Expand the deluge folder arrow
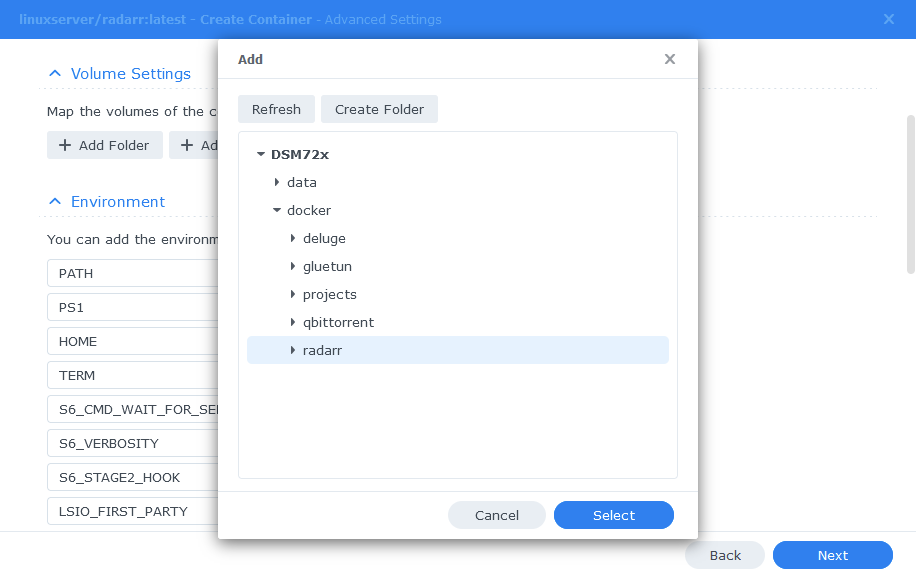Screen dimensions: 916x578 point(293,238)
